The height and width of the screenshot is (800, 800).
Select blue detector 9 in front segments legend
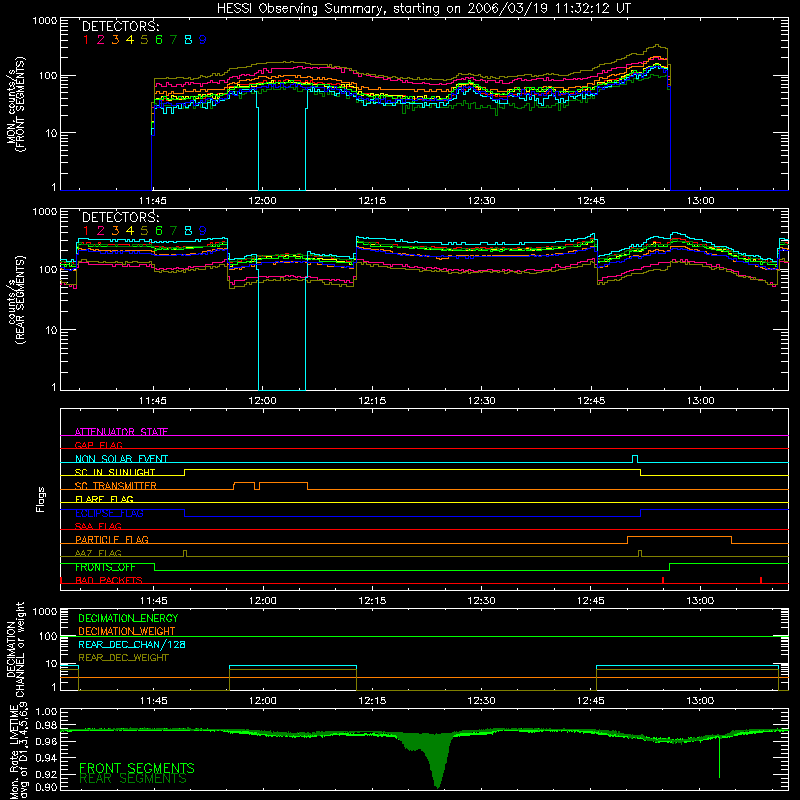tap(203, 40)
